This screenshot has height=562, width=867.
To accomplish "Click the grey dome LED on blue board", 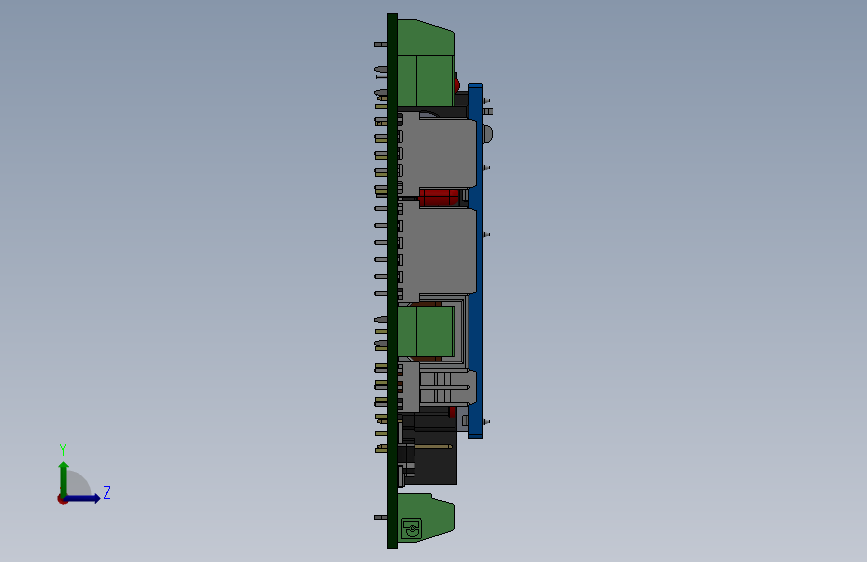I will click(488, 134).
